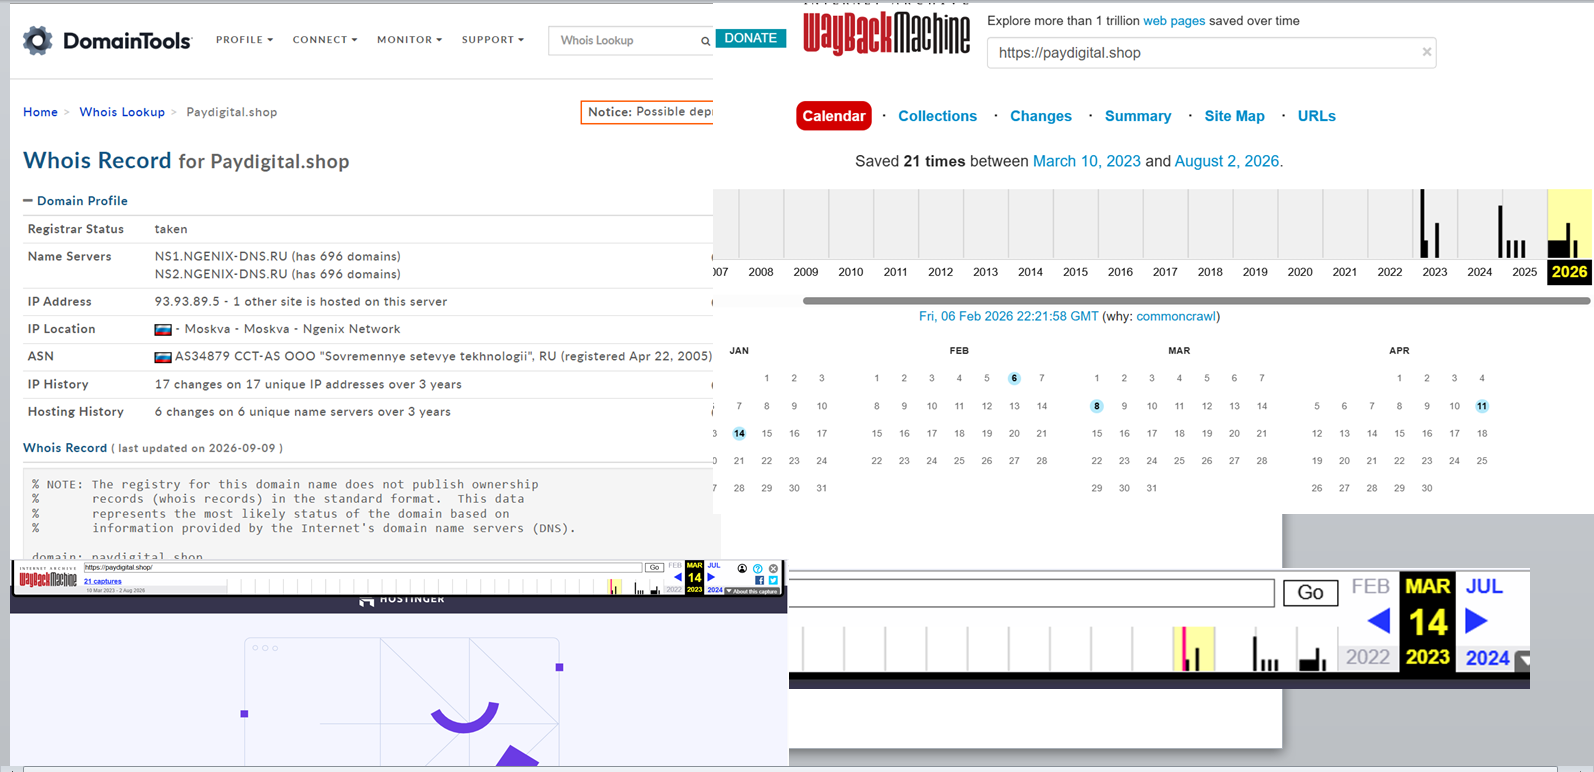Open the January 14 capture date

coord(739,434)
